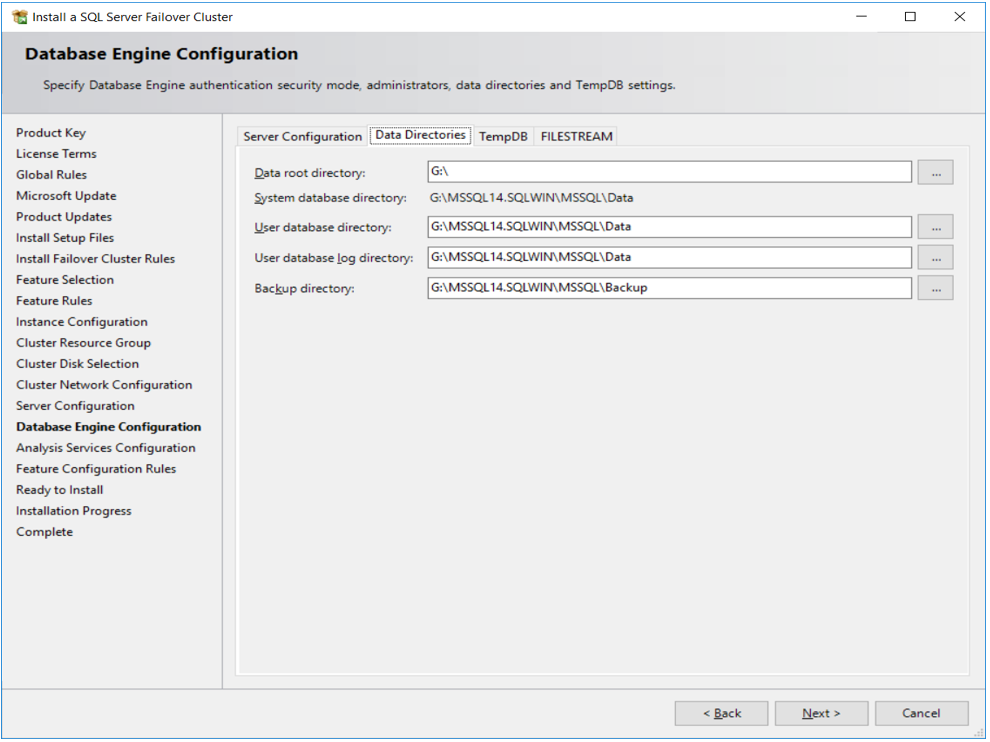Select Install Setup Files step
Image resolution: width=990 pixels, height=742 pixels.
[65, 237]
